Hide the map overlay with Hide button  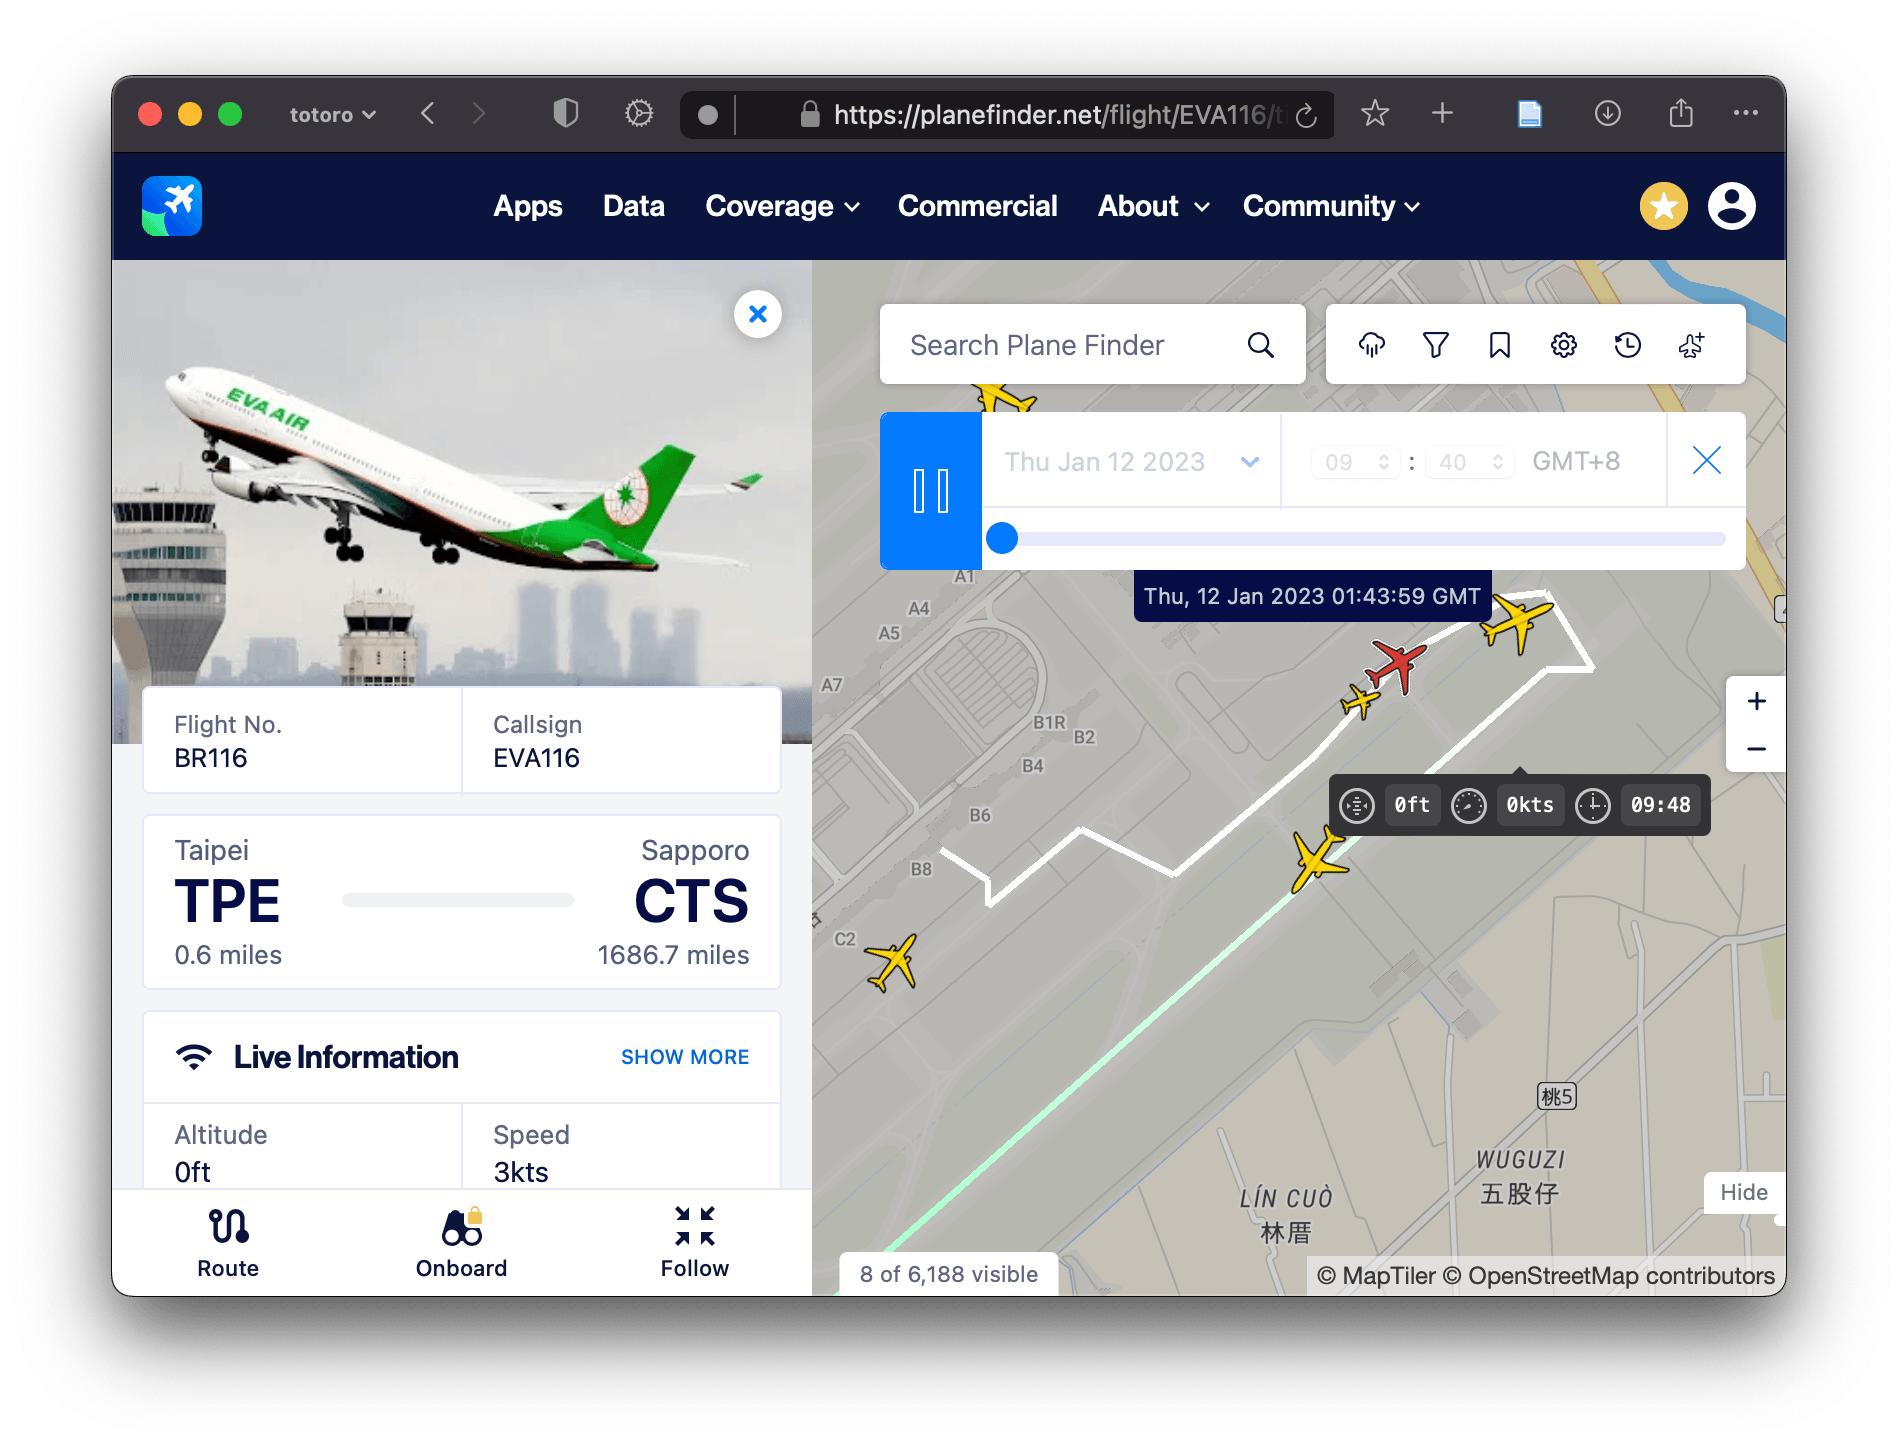(x=1744, y=1192)
